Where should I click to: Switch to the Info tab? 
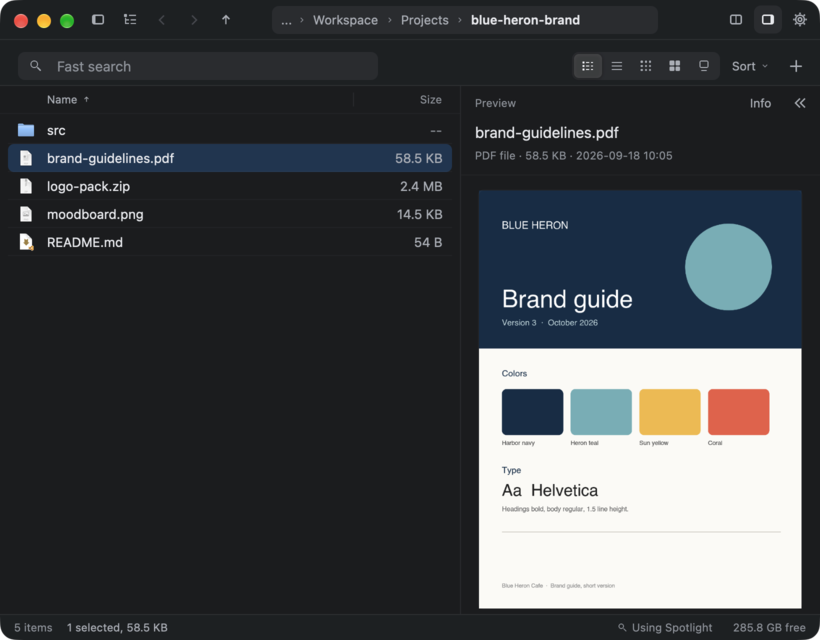760,104
